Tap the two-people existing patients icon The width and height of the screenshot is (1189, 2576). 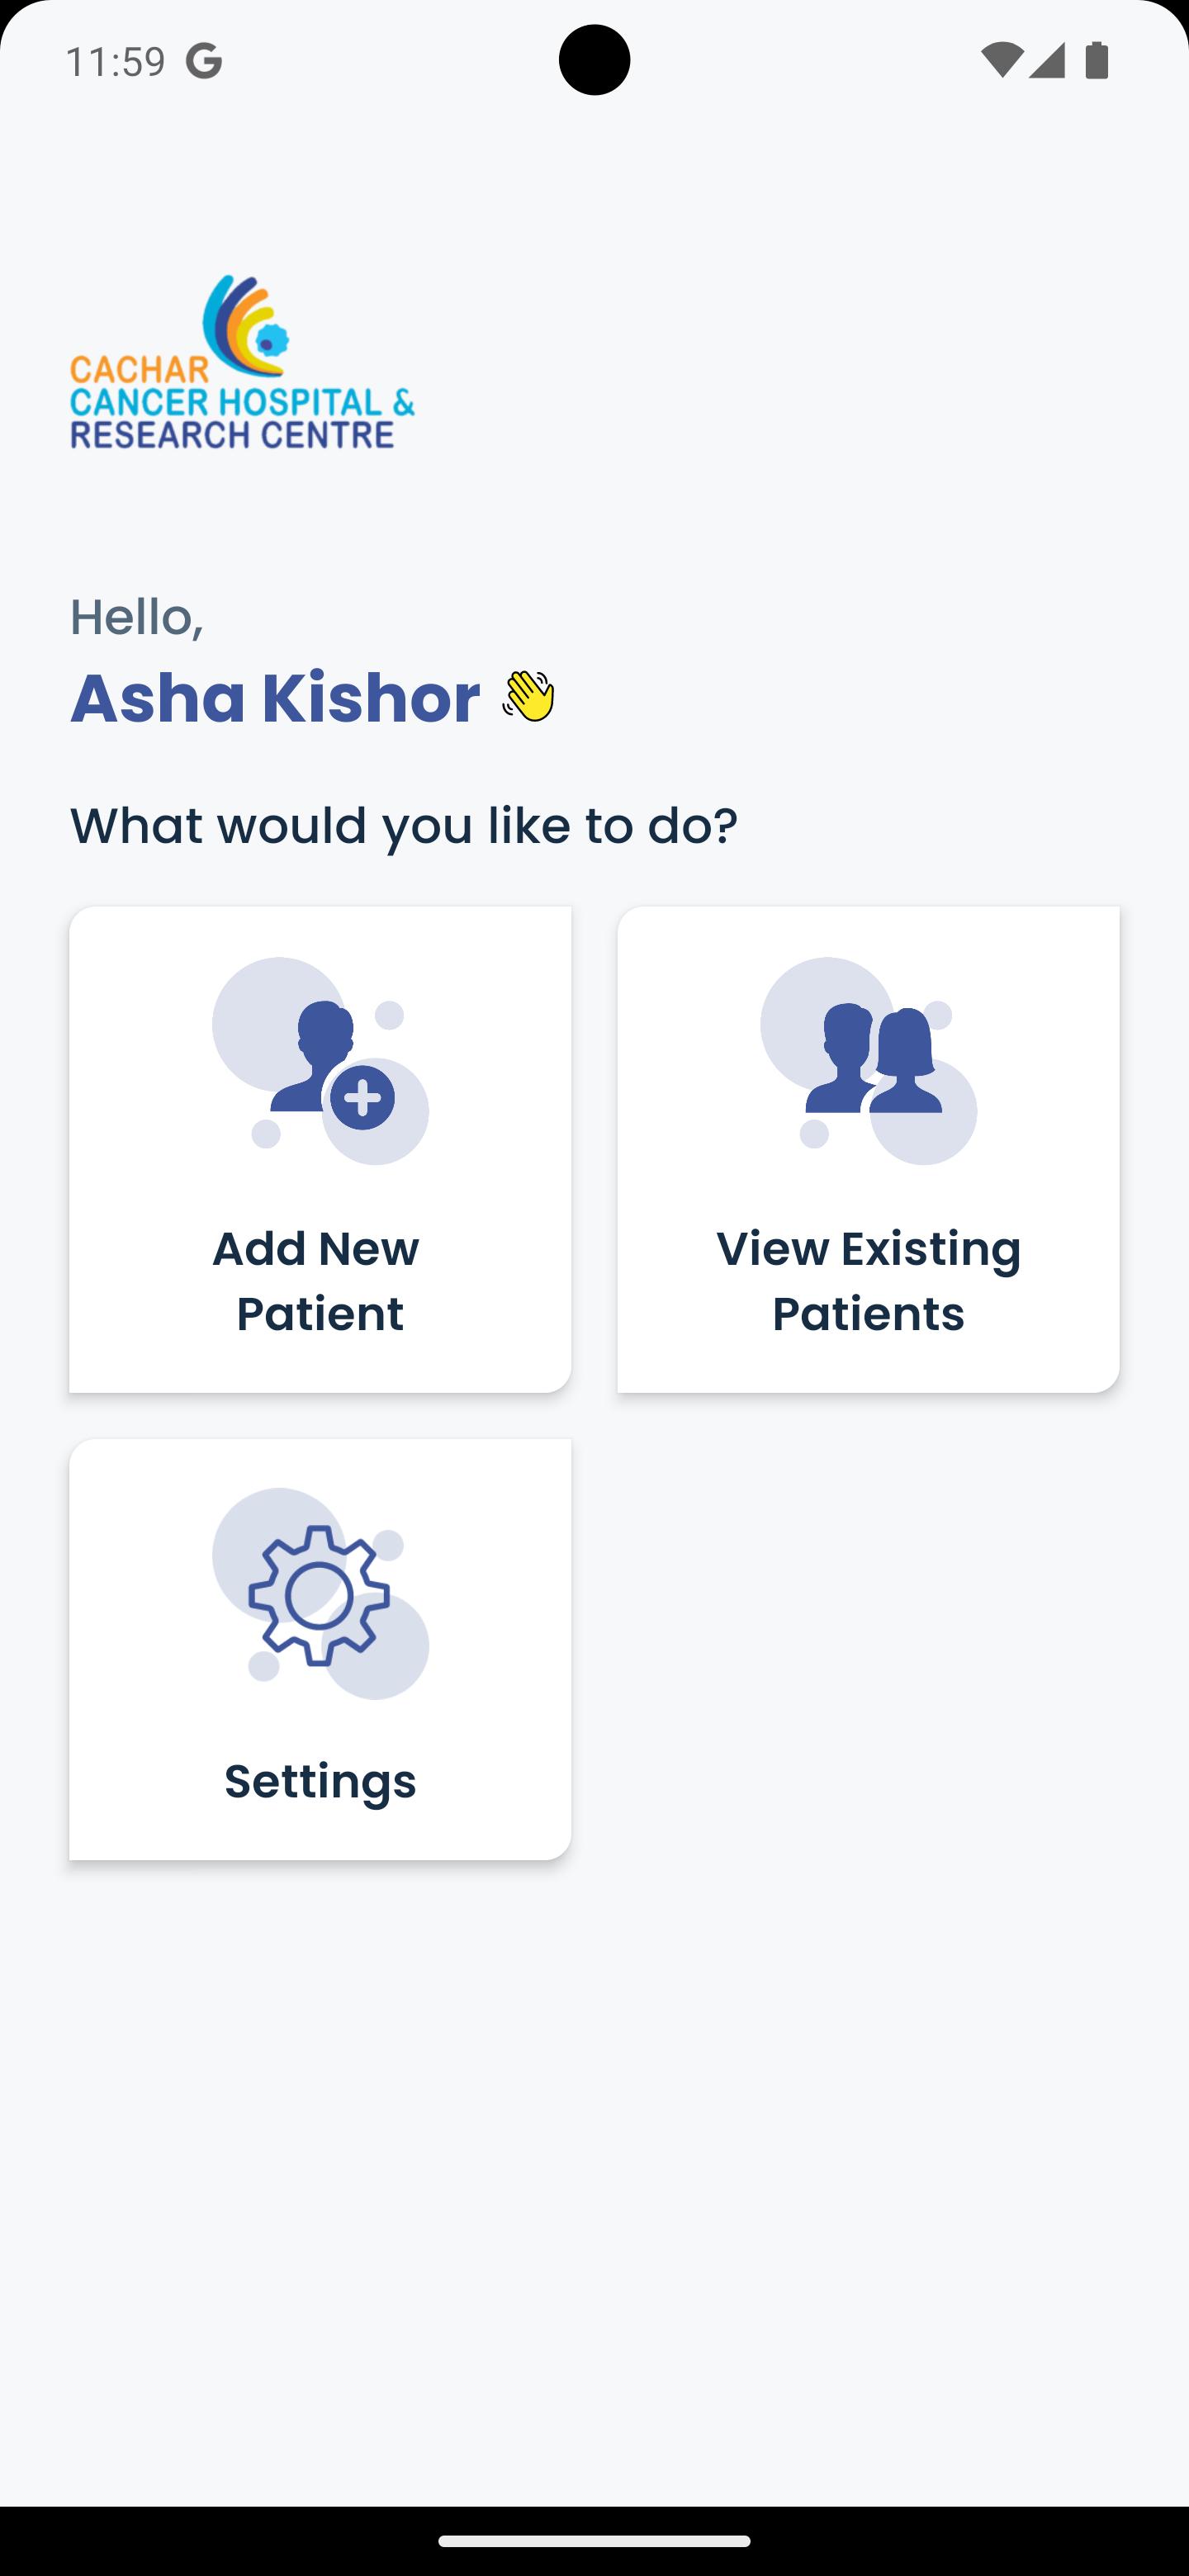(x=868, y=1061)
